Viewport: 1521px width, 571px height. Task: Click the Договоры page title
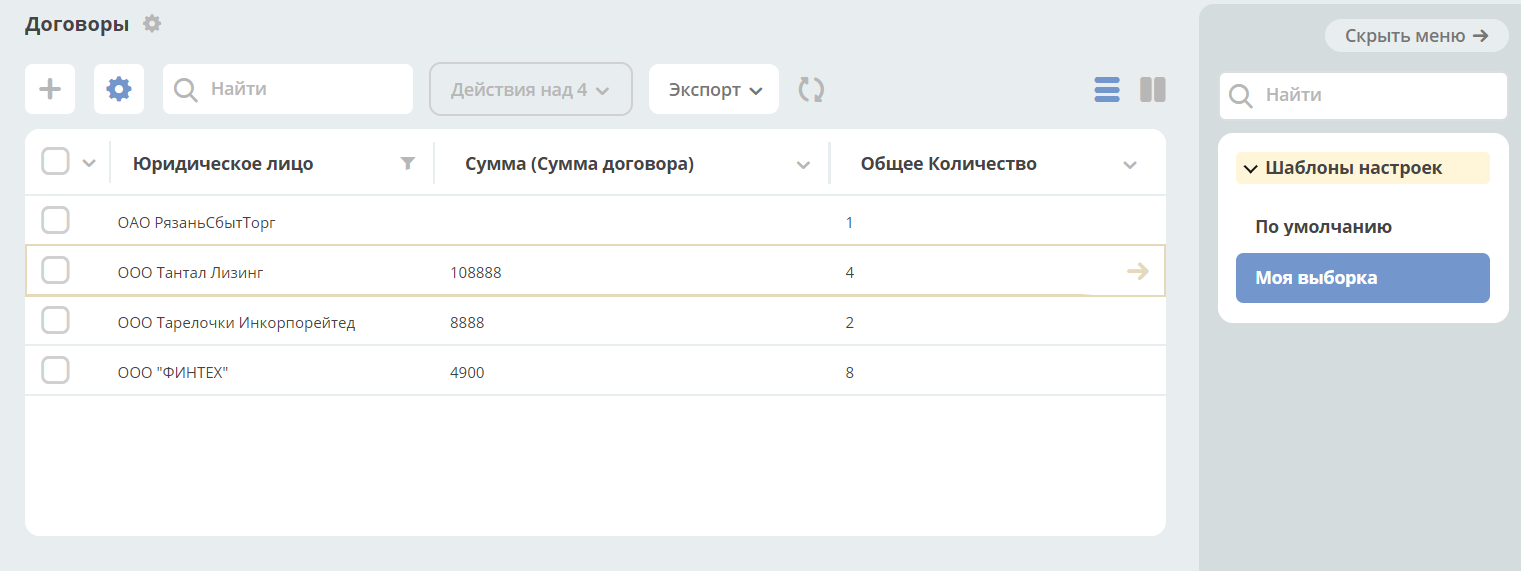[77, 24]
